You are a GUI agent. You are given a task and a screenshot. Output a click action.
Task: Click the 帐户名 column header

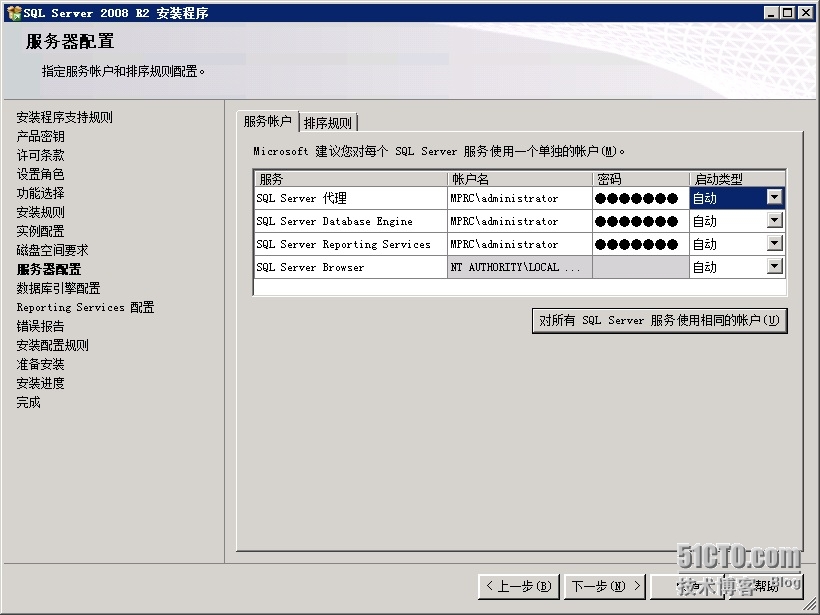[520, 179]
